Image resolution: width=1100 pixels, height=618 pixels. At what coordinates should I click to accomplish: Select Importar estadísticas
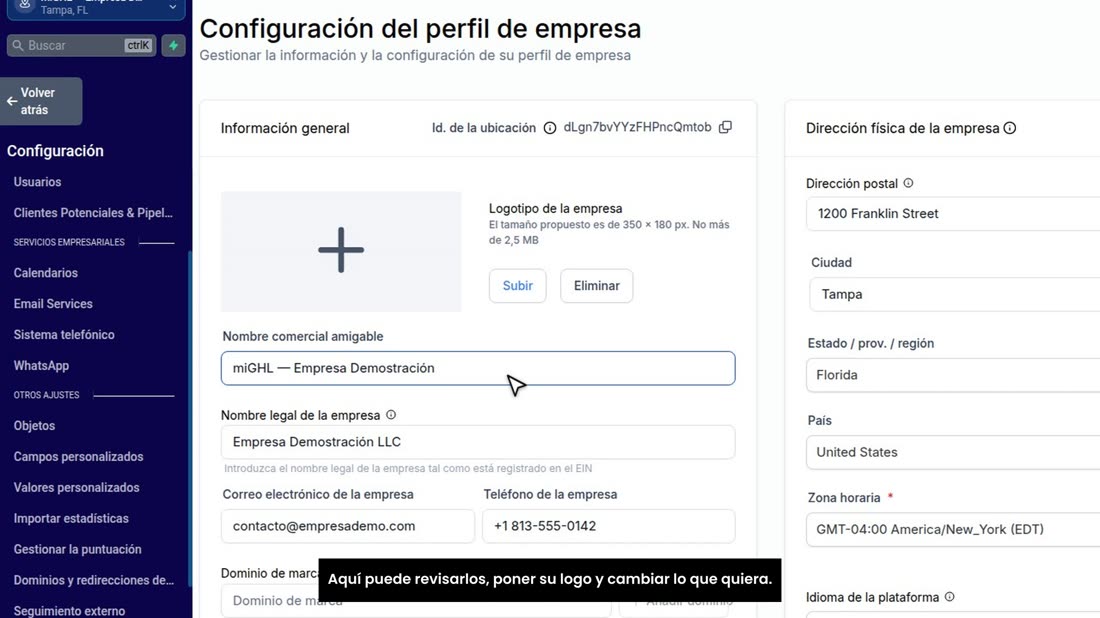pyautogui.click(x=71, y=518)
